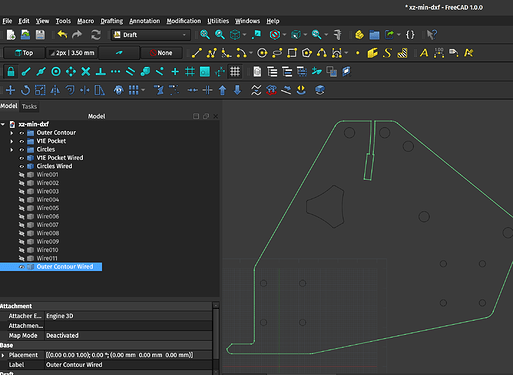
Task: Create a new document
Action: click(11, 35)
